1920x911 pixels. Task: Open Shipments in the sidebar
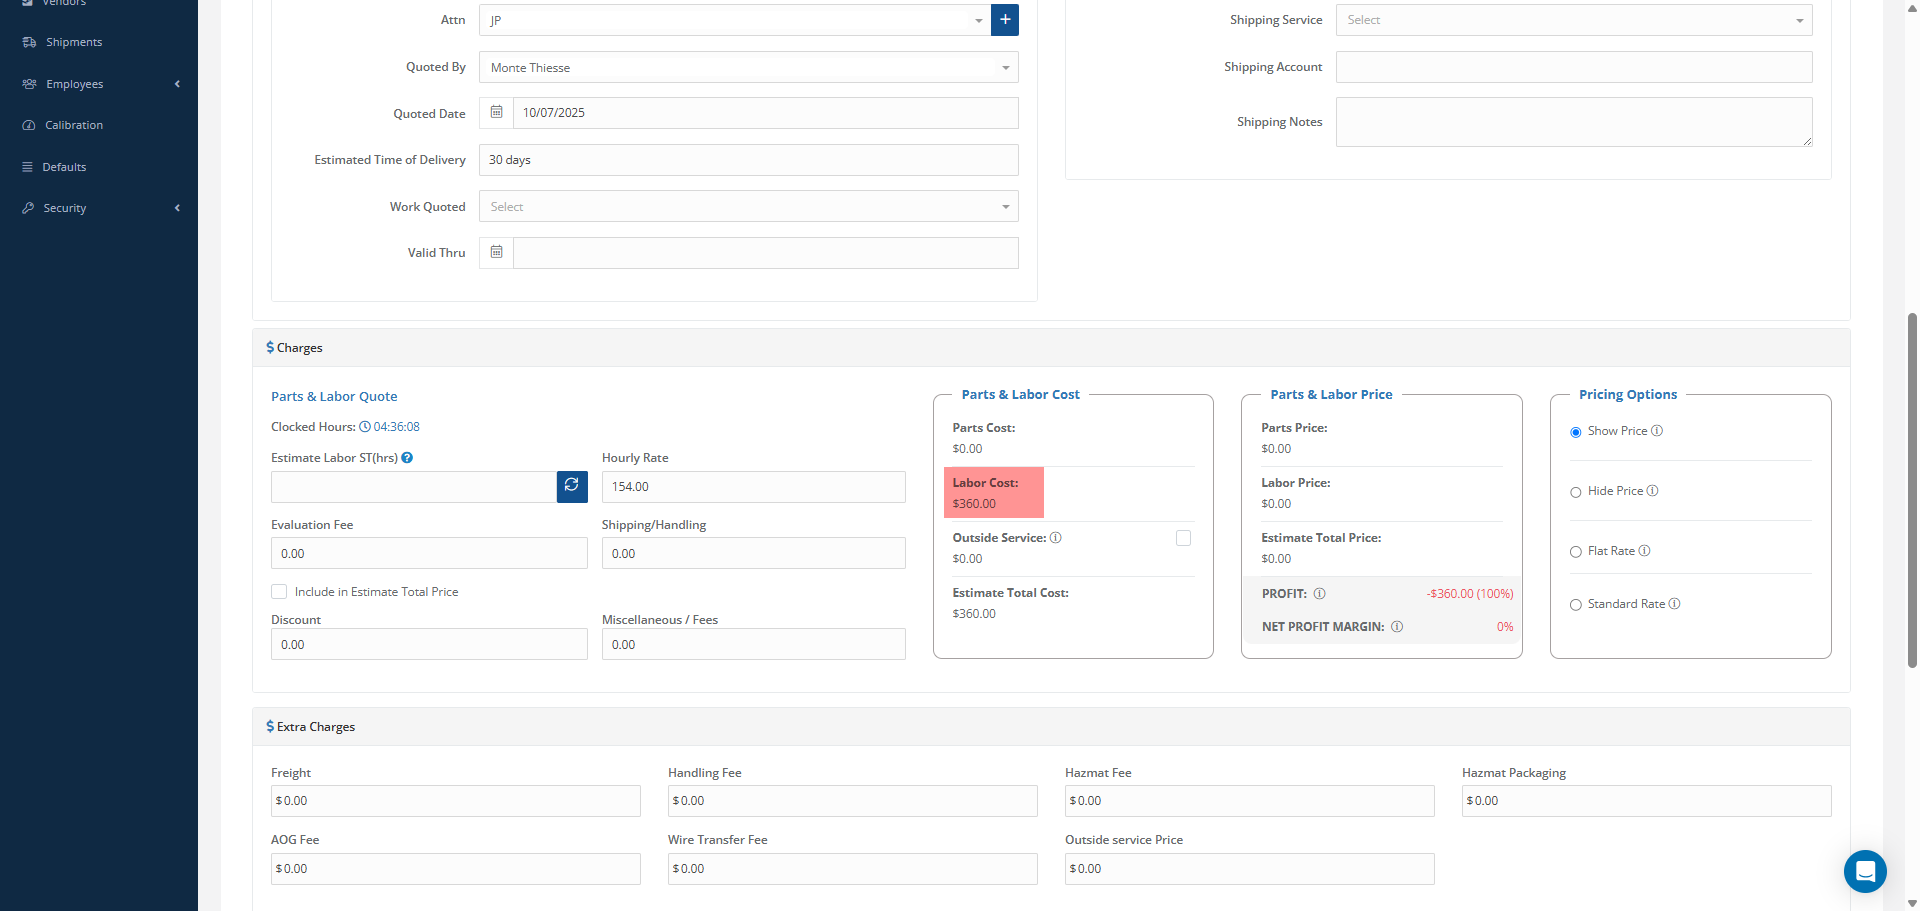pos(74,42)
